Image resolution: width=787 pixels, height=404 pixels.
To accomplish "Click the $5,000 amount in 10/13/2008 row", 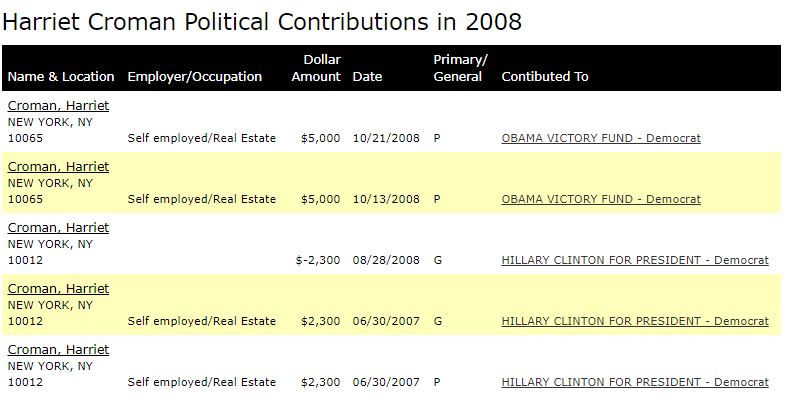I will point(321,199).
